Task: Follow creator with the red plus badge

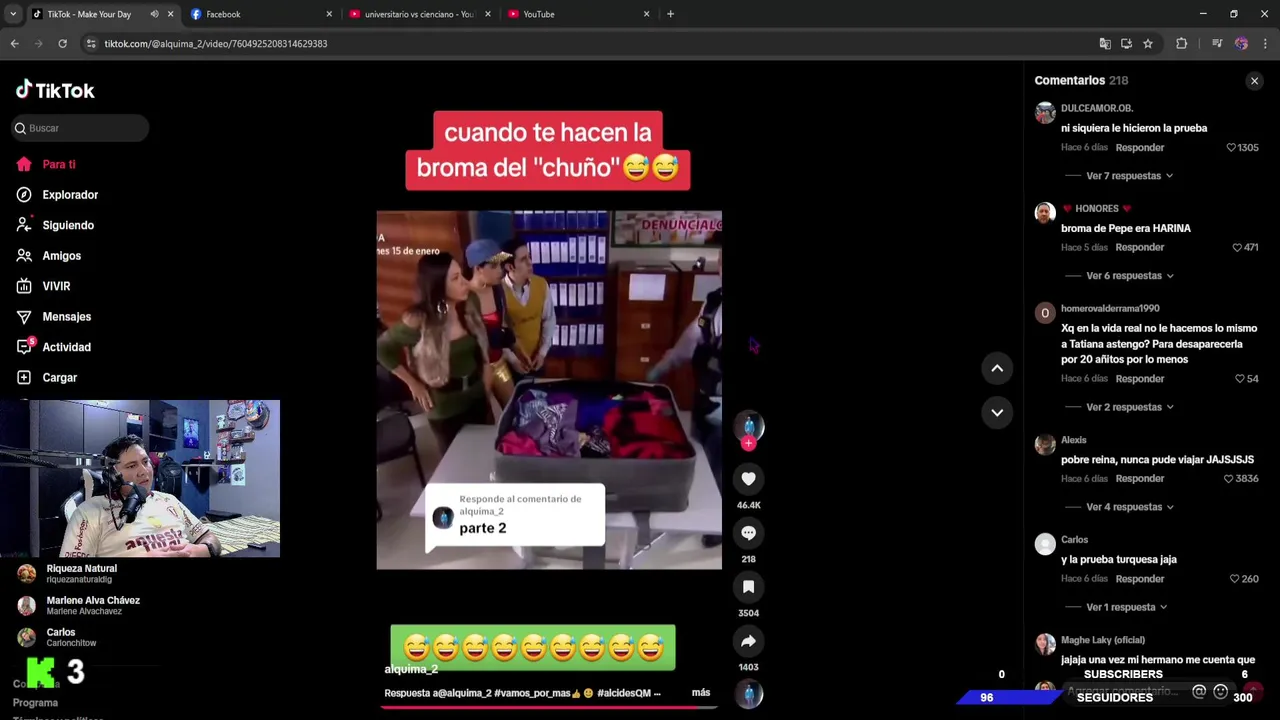Action: click(x=748, y=443)
